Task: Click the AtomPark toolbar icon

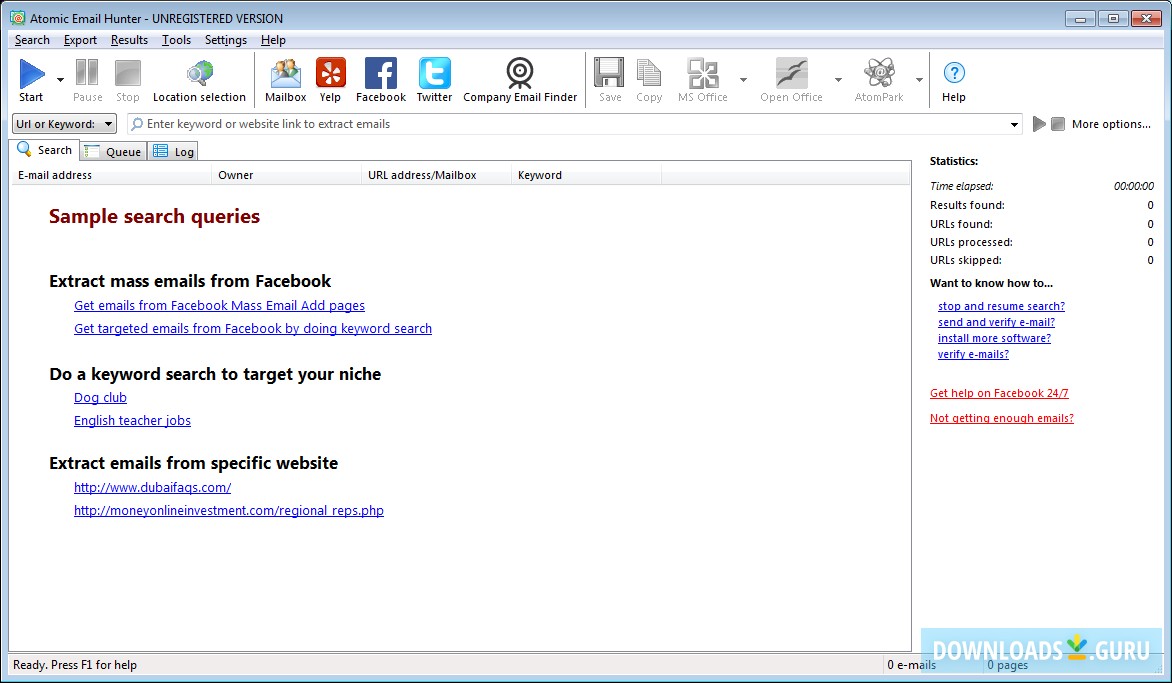Action: [x=879, y=73]
